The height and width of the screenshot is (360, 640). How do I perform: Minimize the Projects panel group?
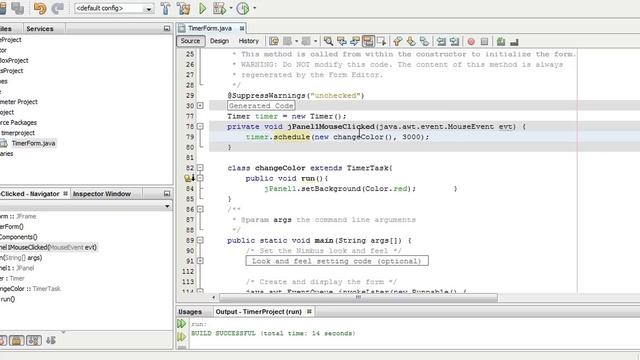pos(167,29)
